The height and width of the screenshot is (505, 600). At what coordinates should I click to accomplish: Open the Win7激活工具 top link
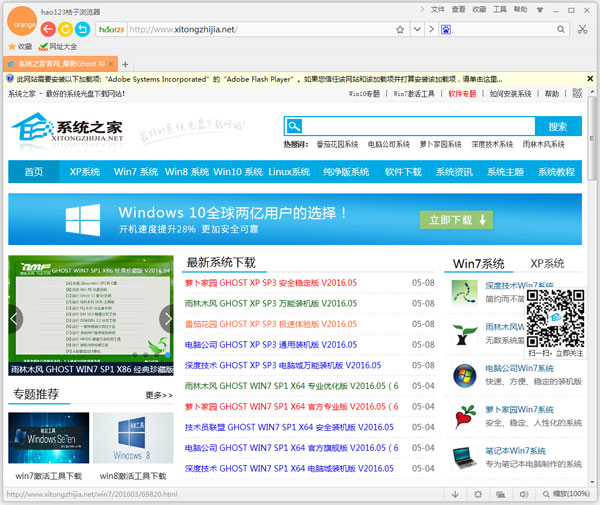click(x=414, y=94)
